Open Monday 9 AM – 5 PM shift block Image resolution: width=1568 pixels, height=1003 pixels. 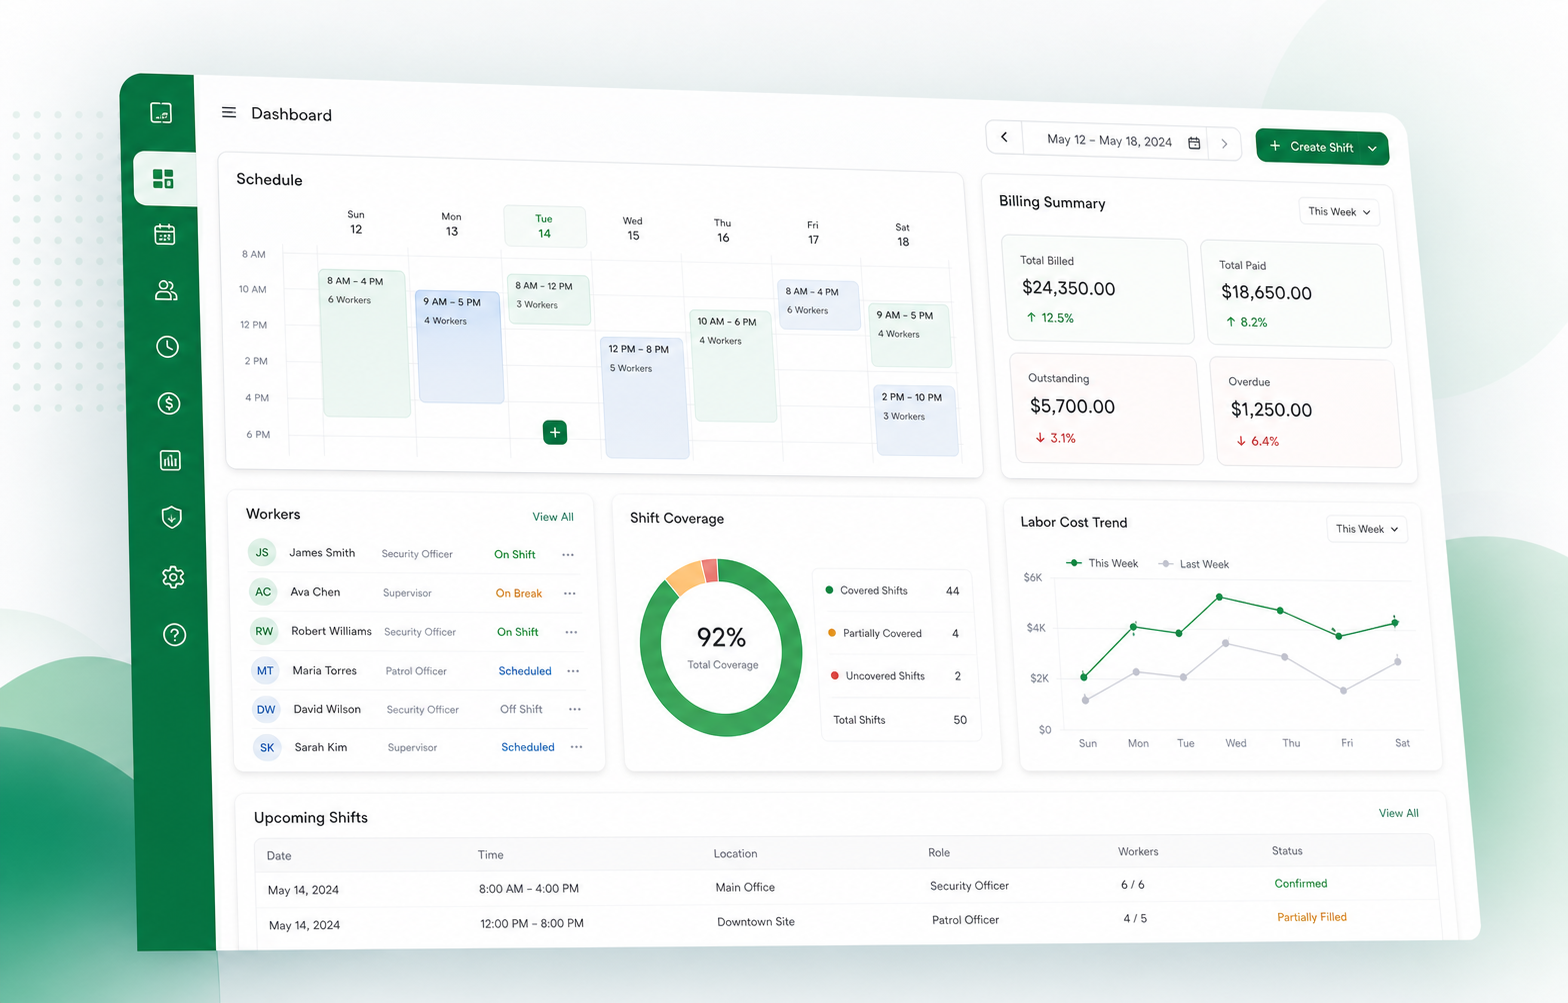[459, 346]
